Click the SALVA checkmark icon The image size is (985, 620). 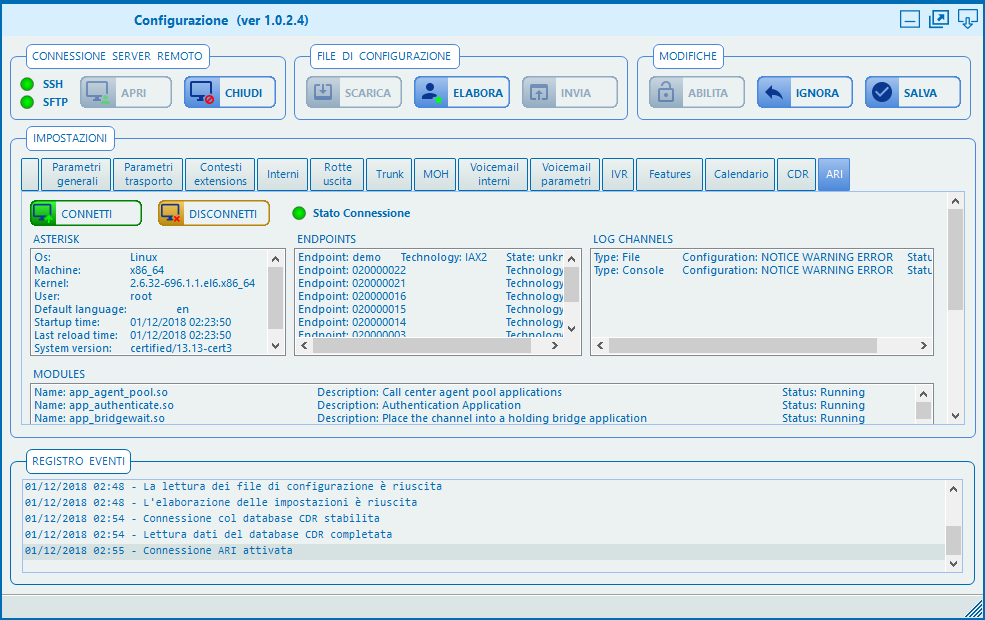point(881,93)
